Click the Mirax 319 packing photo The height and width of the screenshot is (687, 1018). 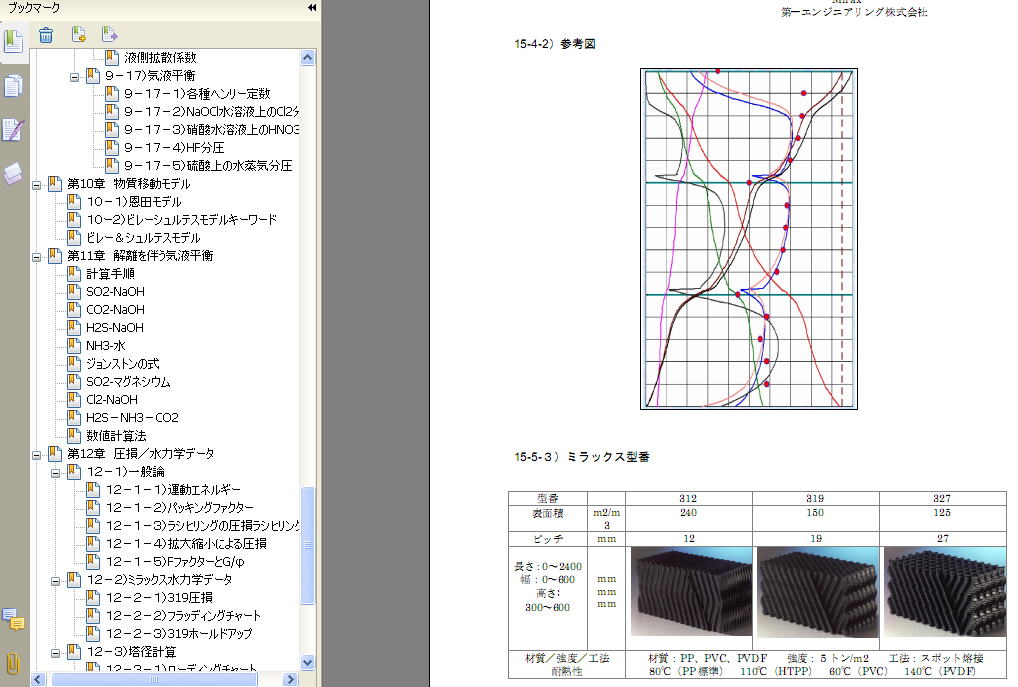(x=817, y=592)
